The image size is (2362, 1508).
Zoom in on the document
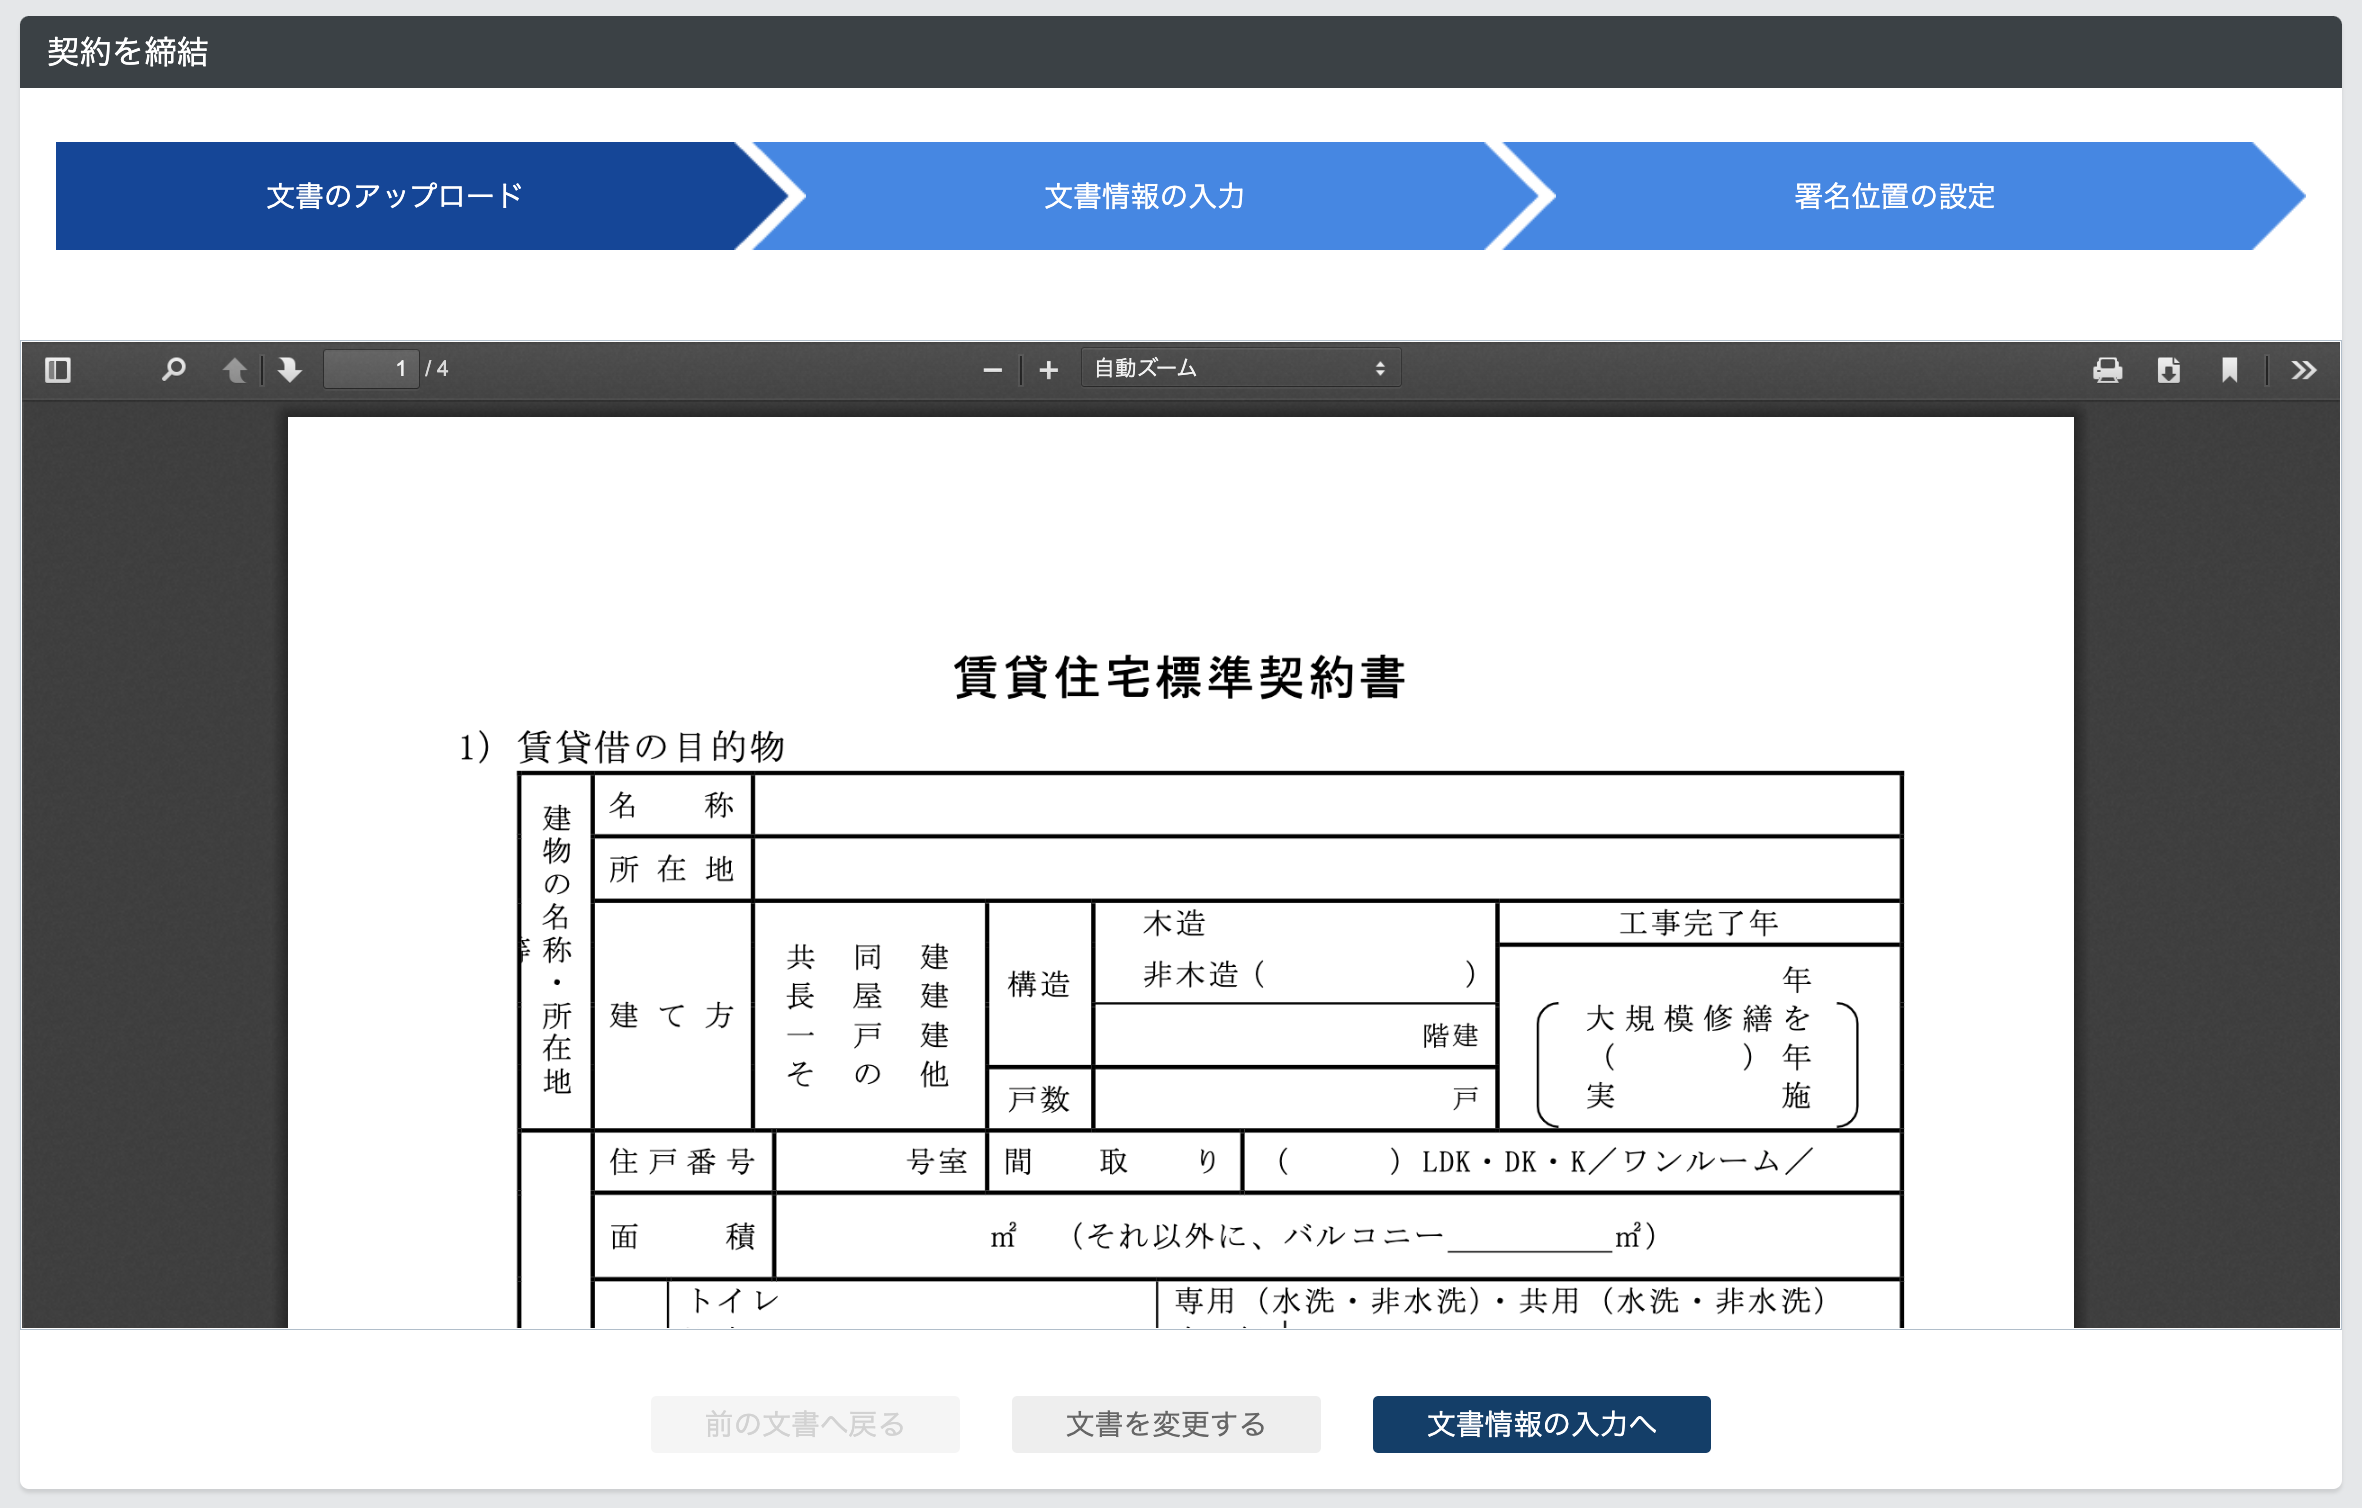coord(1048,369)
